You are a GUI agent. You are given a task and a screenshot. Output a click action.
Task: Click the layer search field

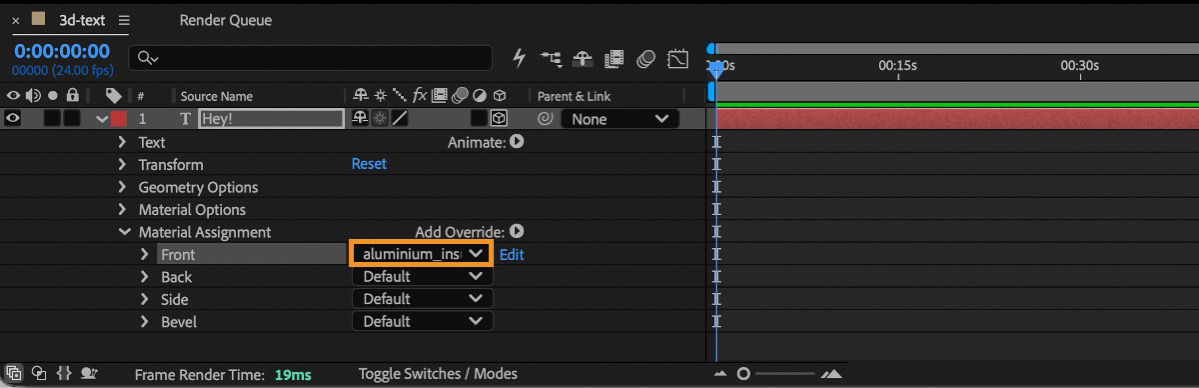[x=311, y=58]
